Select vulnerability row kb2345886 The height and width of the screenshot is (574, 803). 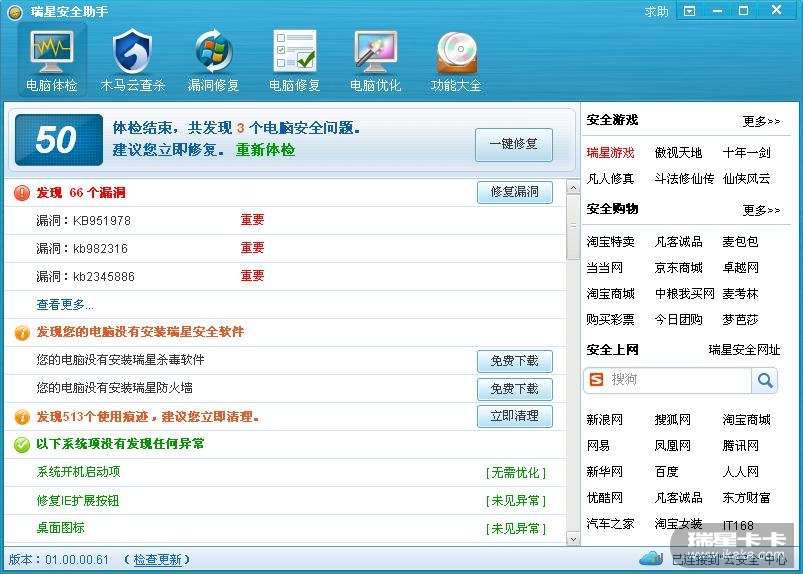285,277
